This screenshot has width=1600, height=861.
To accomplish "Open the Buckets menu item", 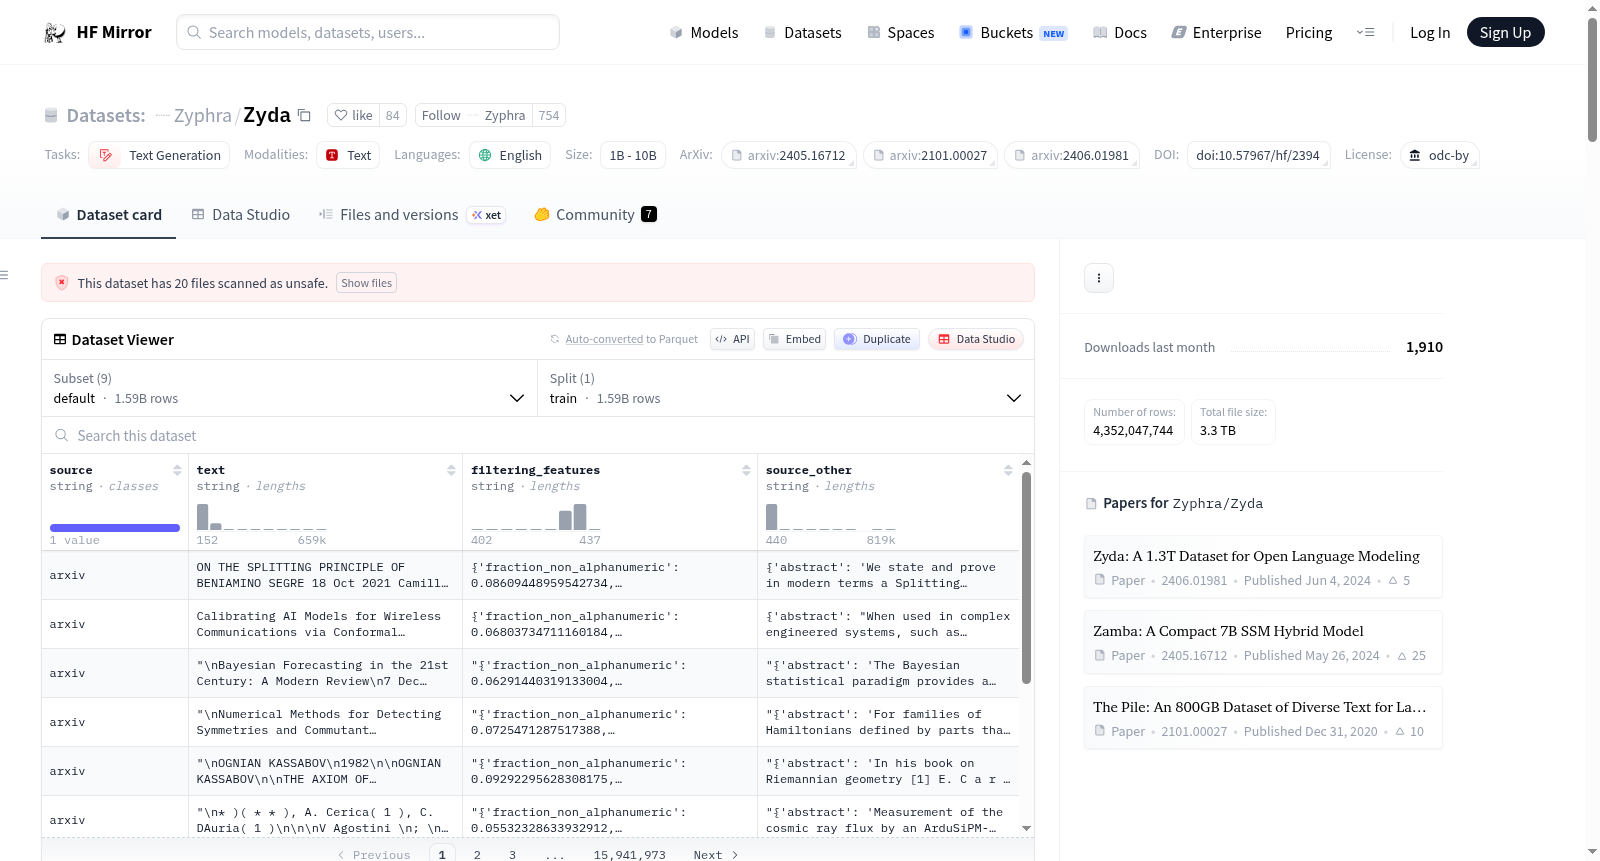I will tap(1013, 33).
